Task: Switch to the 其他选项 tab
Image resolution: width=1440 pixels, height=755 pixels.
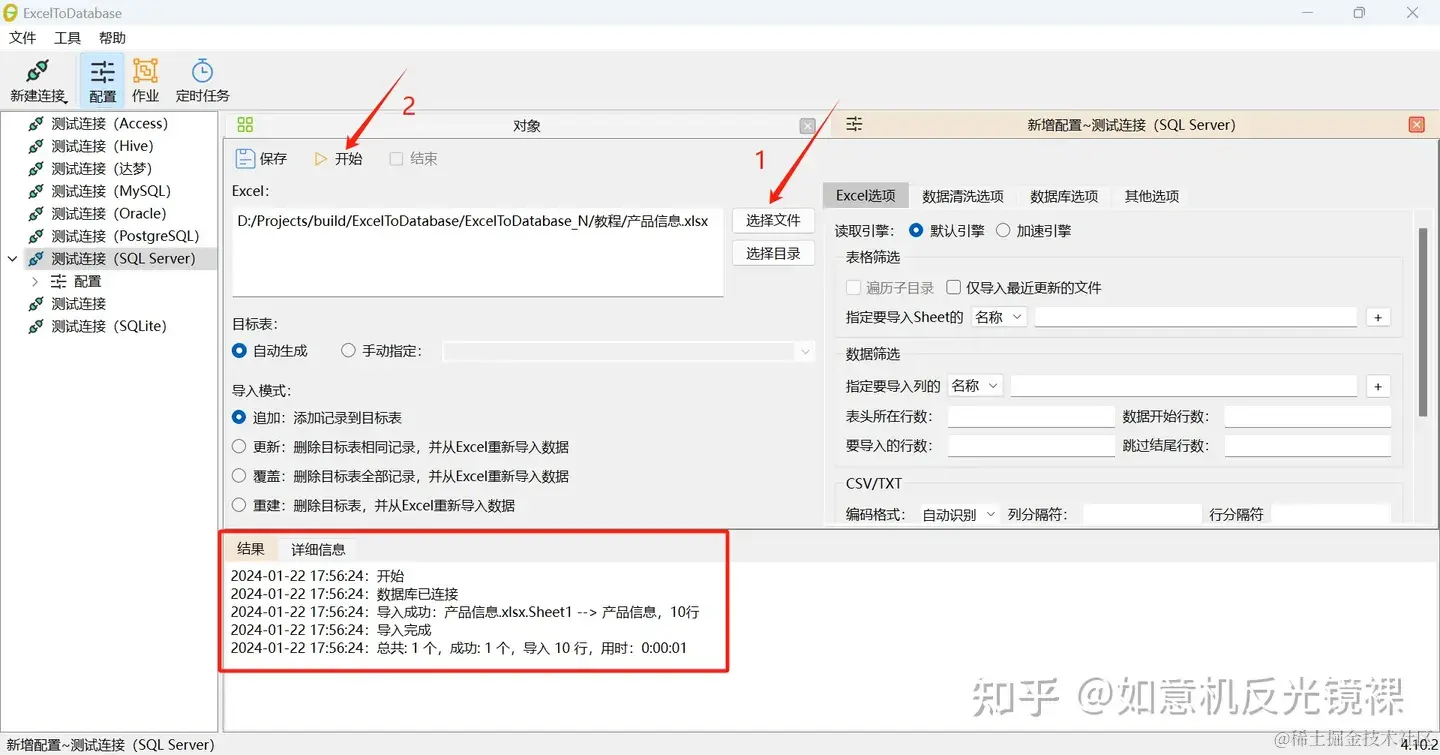Action: (x=1152, y=196)
